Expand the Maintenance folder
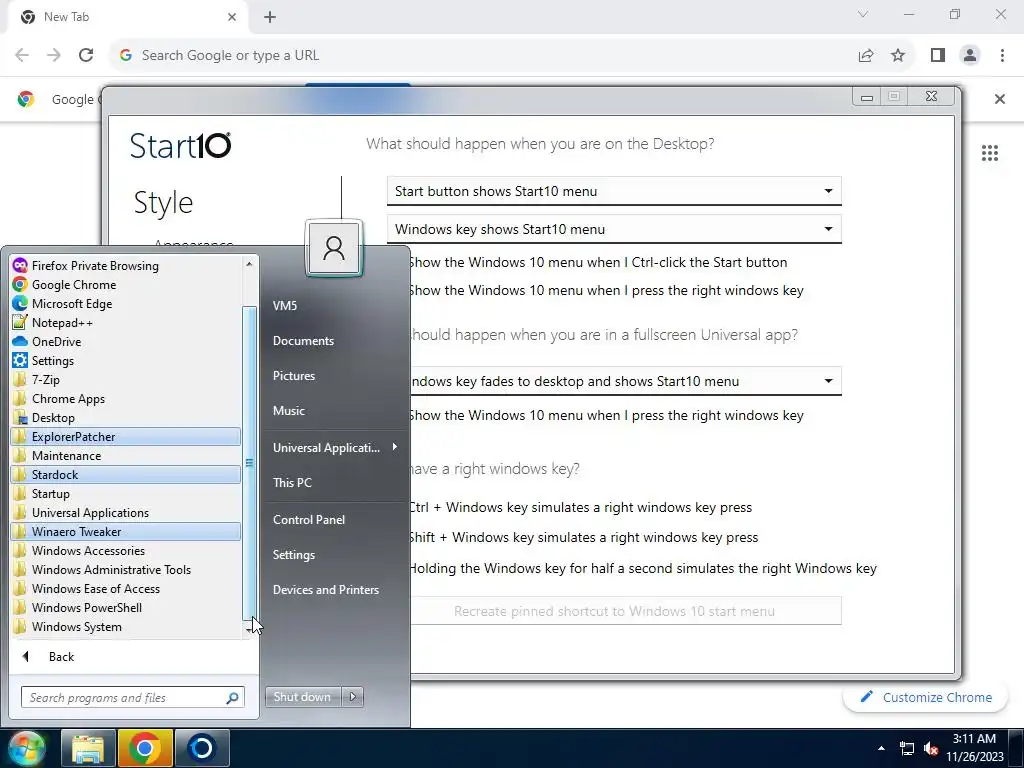This screenshot has height=768, width=1024. (125, 455)
